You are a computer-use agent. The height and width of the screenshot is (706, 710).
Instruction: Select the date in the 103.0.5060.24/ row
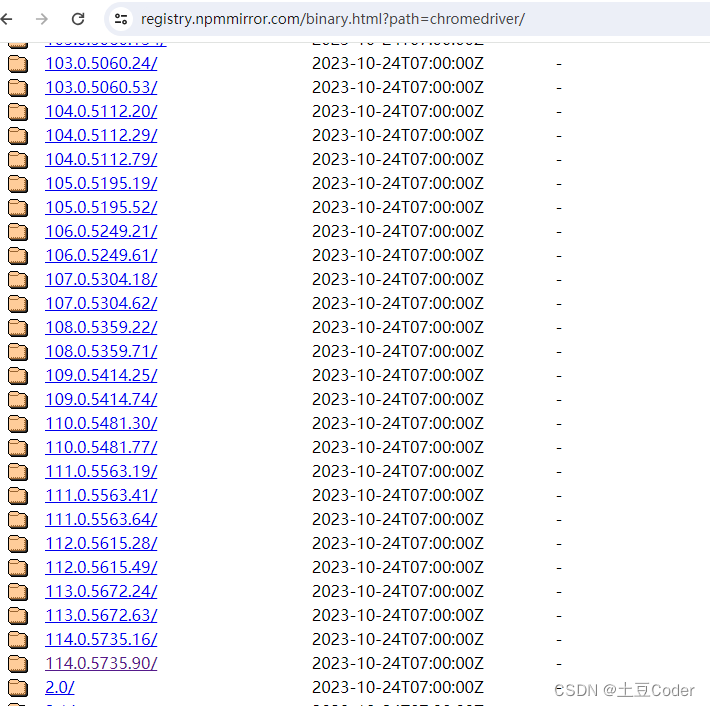tap(398, 63)
